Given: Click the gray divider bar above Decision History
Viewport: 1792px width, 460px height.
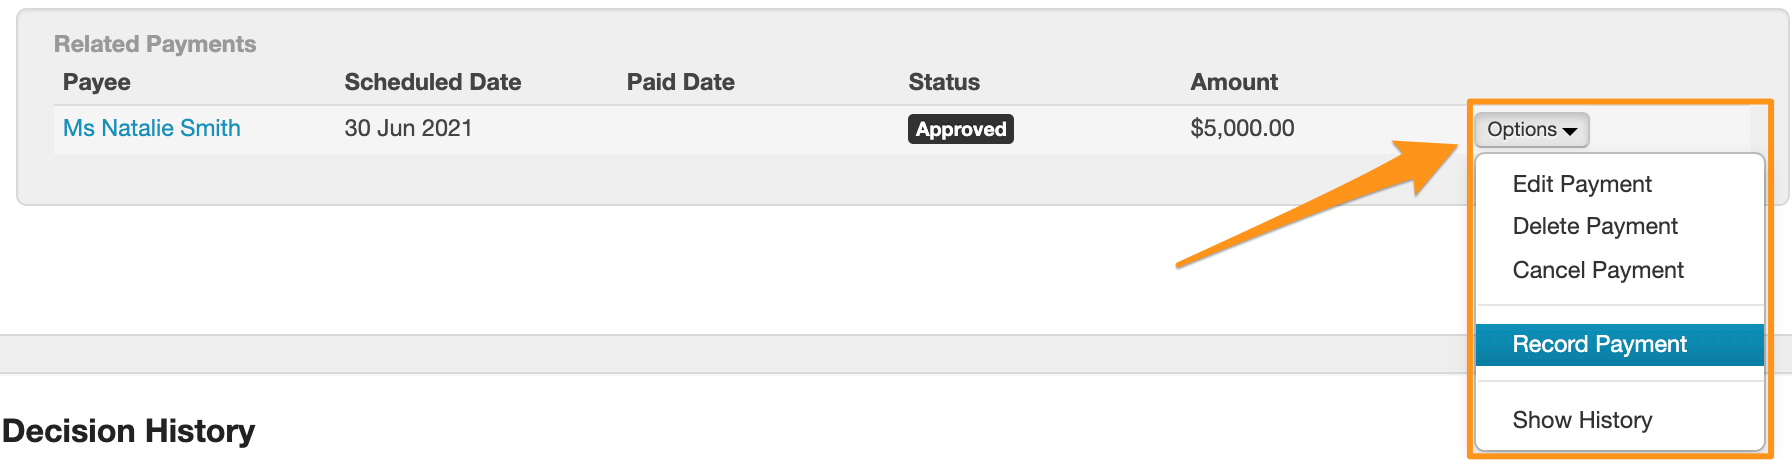Looking at the screenshot, I should pos(700,354).
